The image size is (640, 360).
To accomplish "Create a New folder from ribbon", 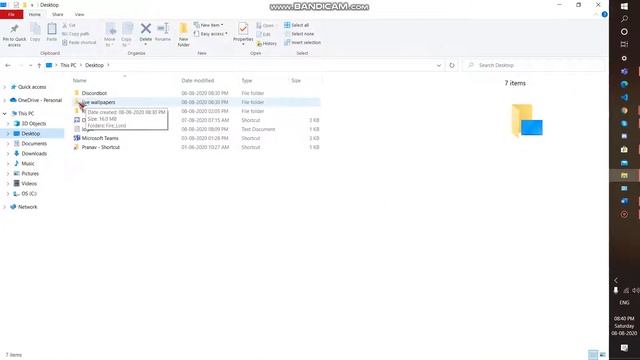I will (x=184, y=34).
